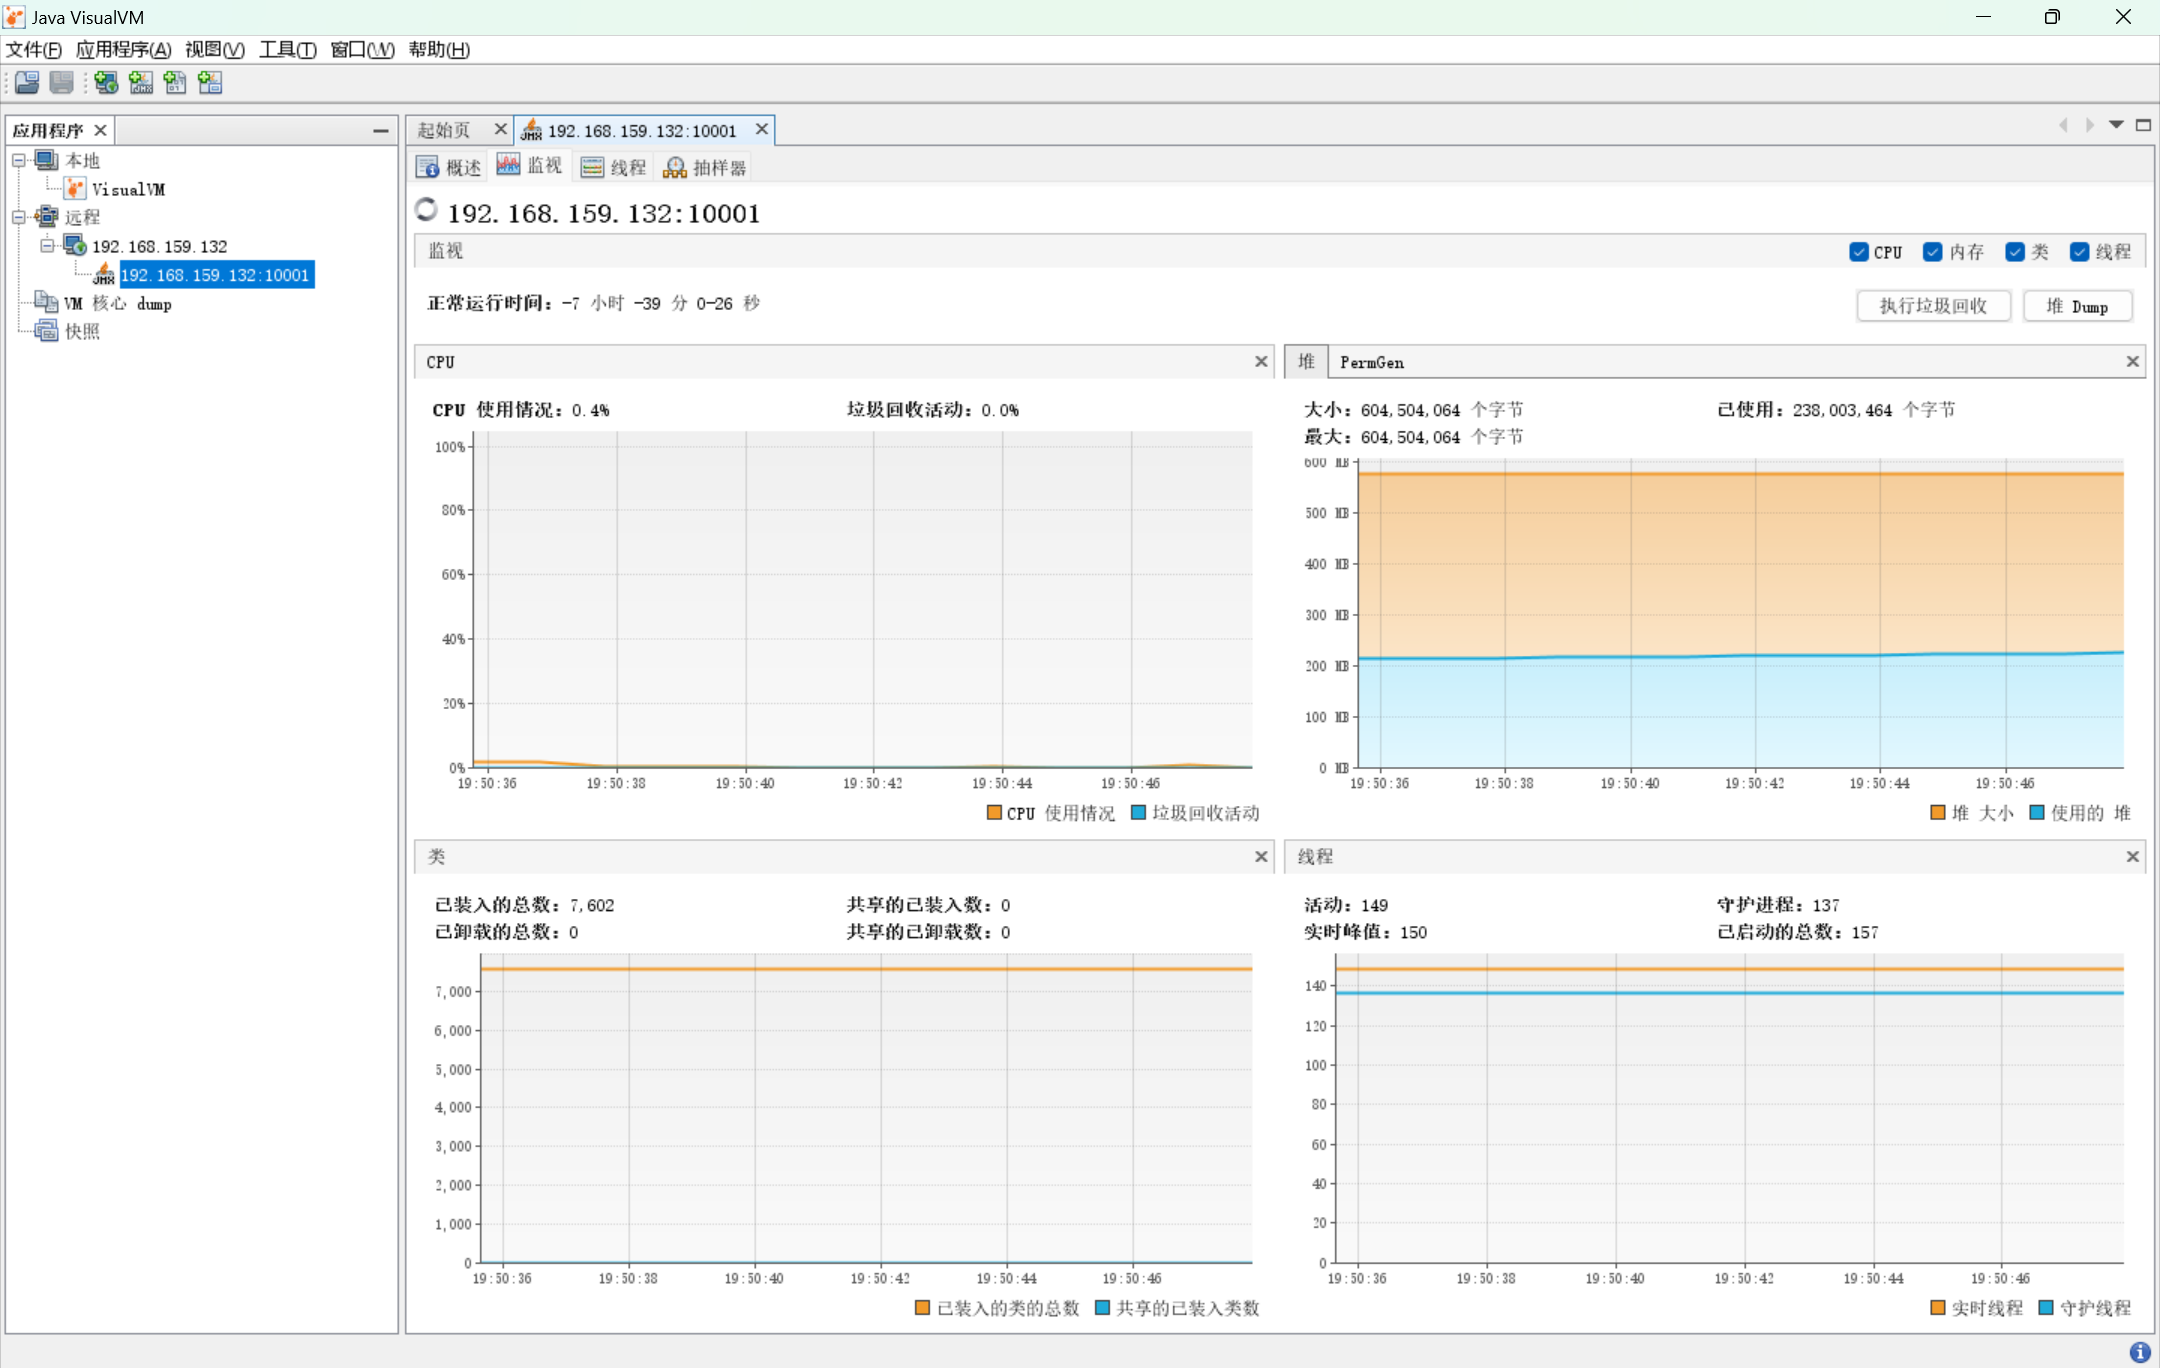Click the VM 核心 dump tree icon

46,303
